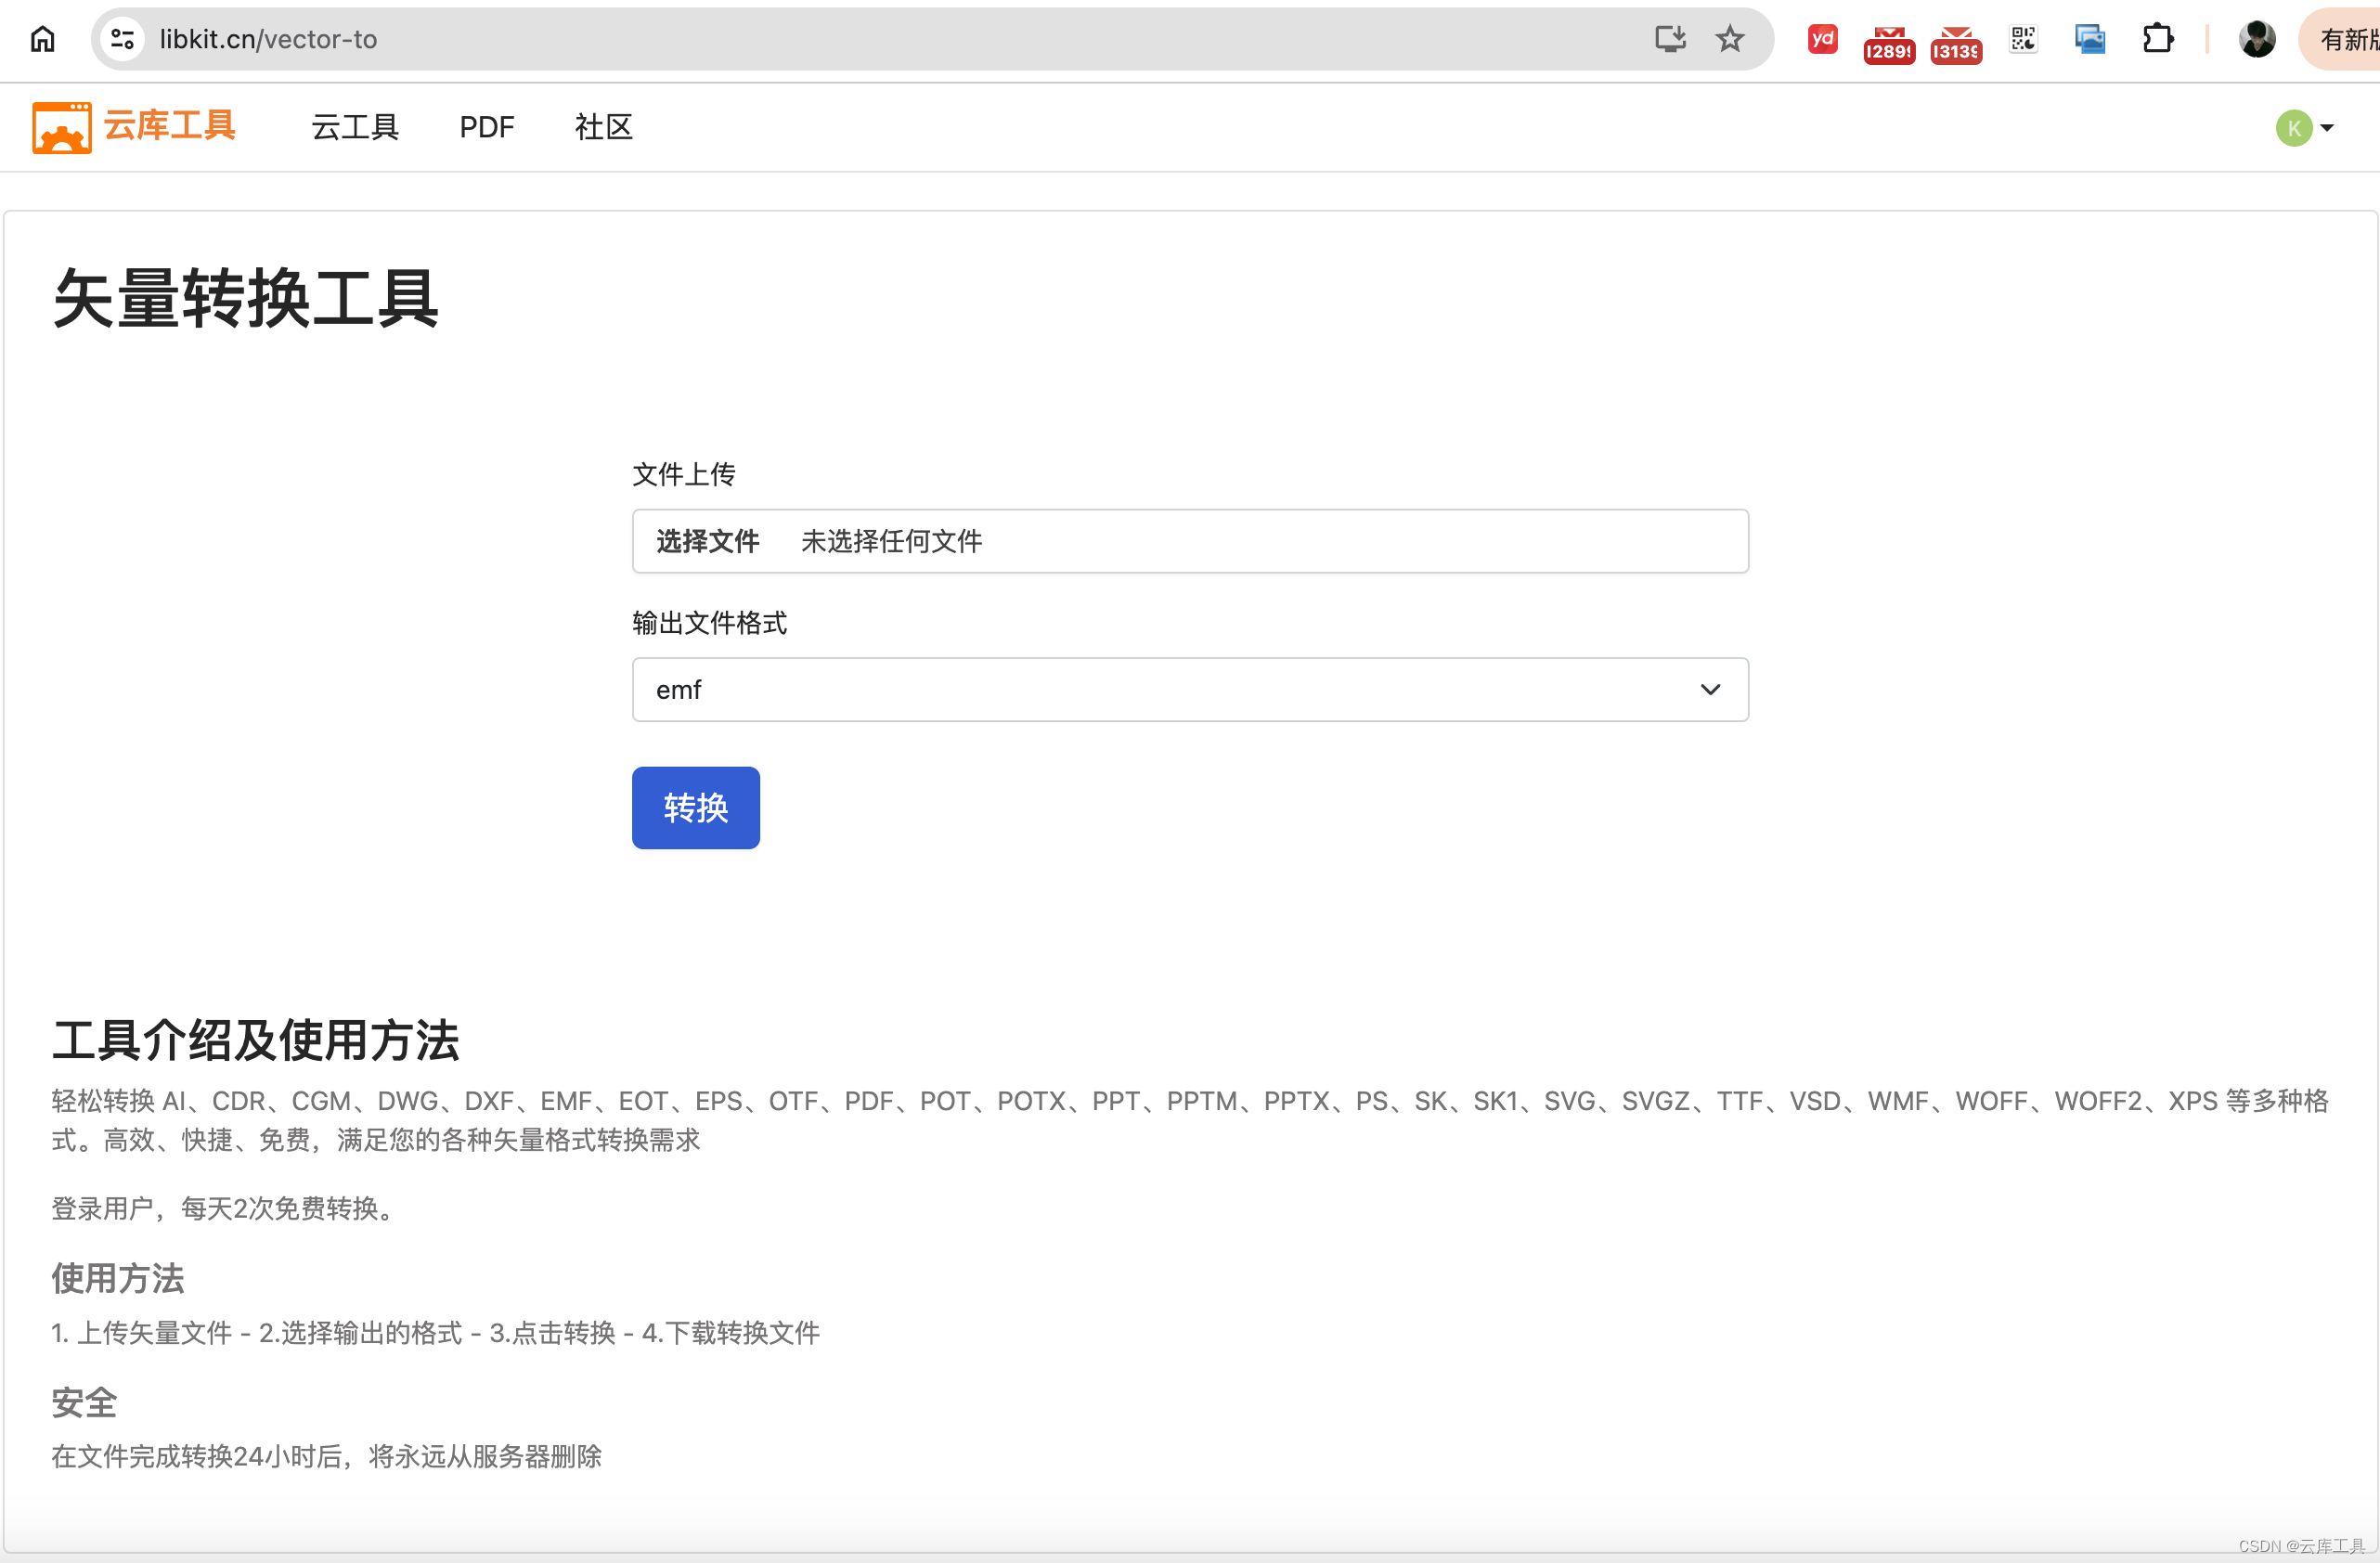The height and width of the screenshot is (1563, 2380).
Task: Expand the green K user dropdown
Action: tap(2305, 128)
